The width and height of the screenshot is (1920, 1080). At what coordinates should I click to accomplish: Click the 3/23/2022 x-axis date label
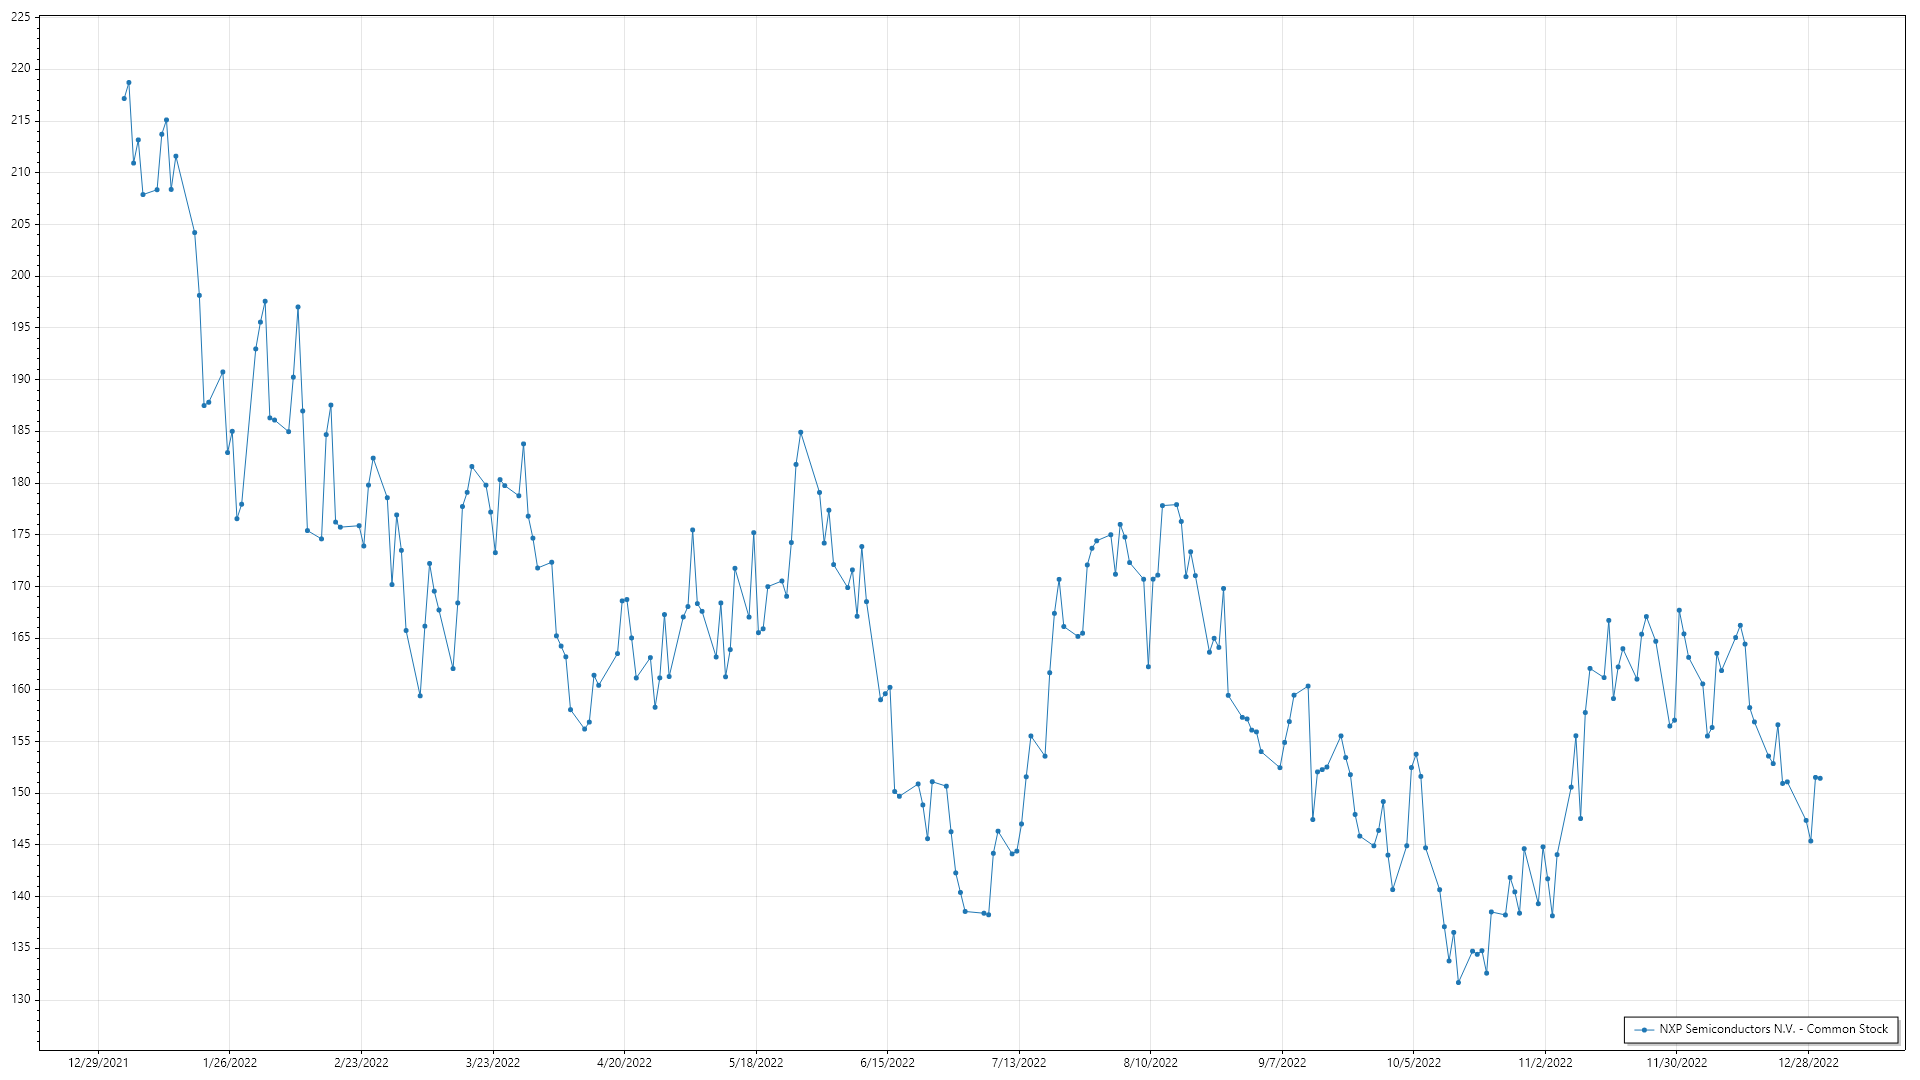point(493,1062)
